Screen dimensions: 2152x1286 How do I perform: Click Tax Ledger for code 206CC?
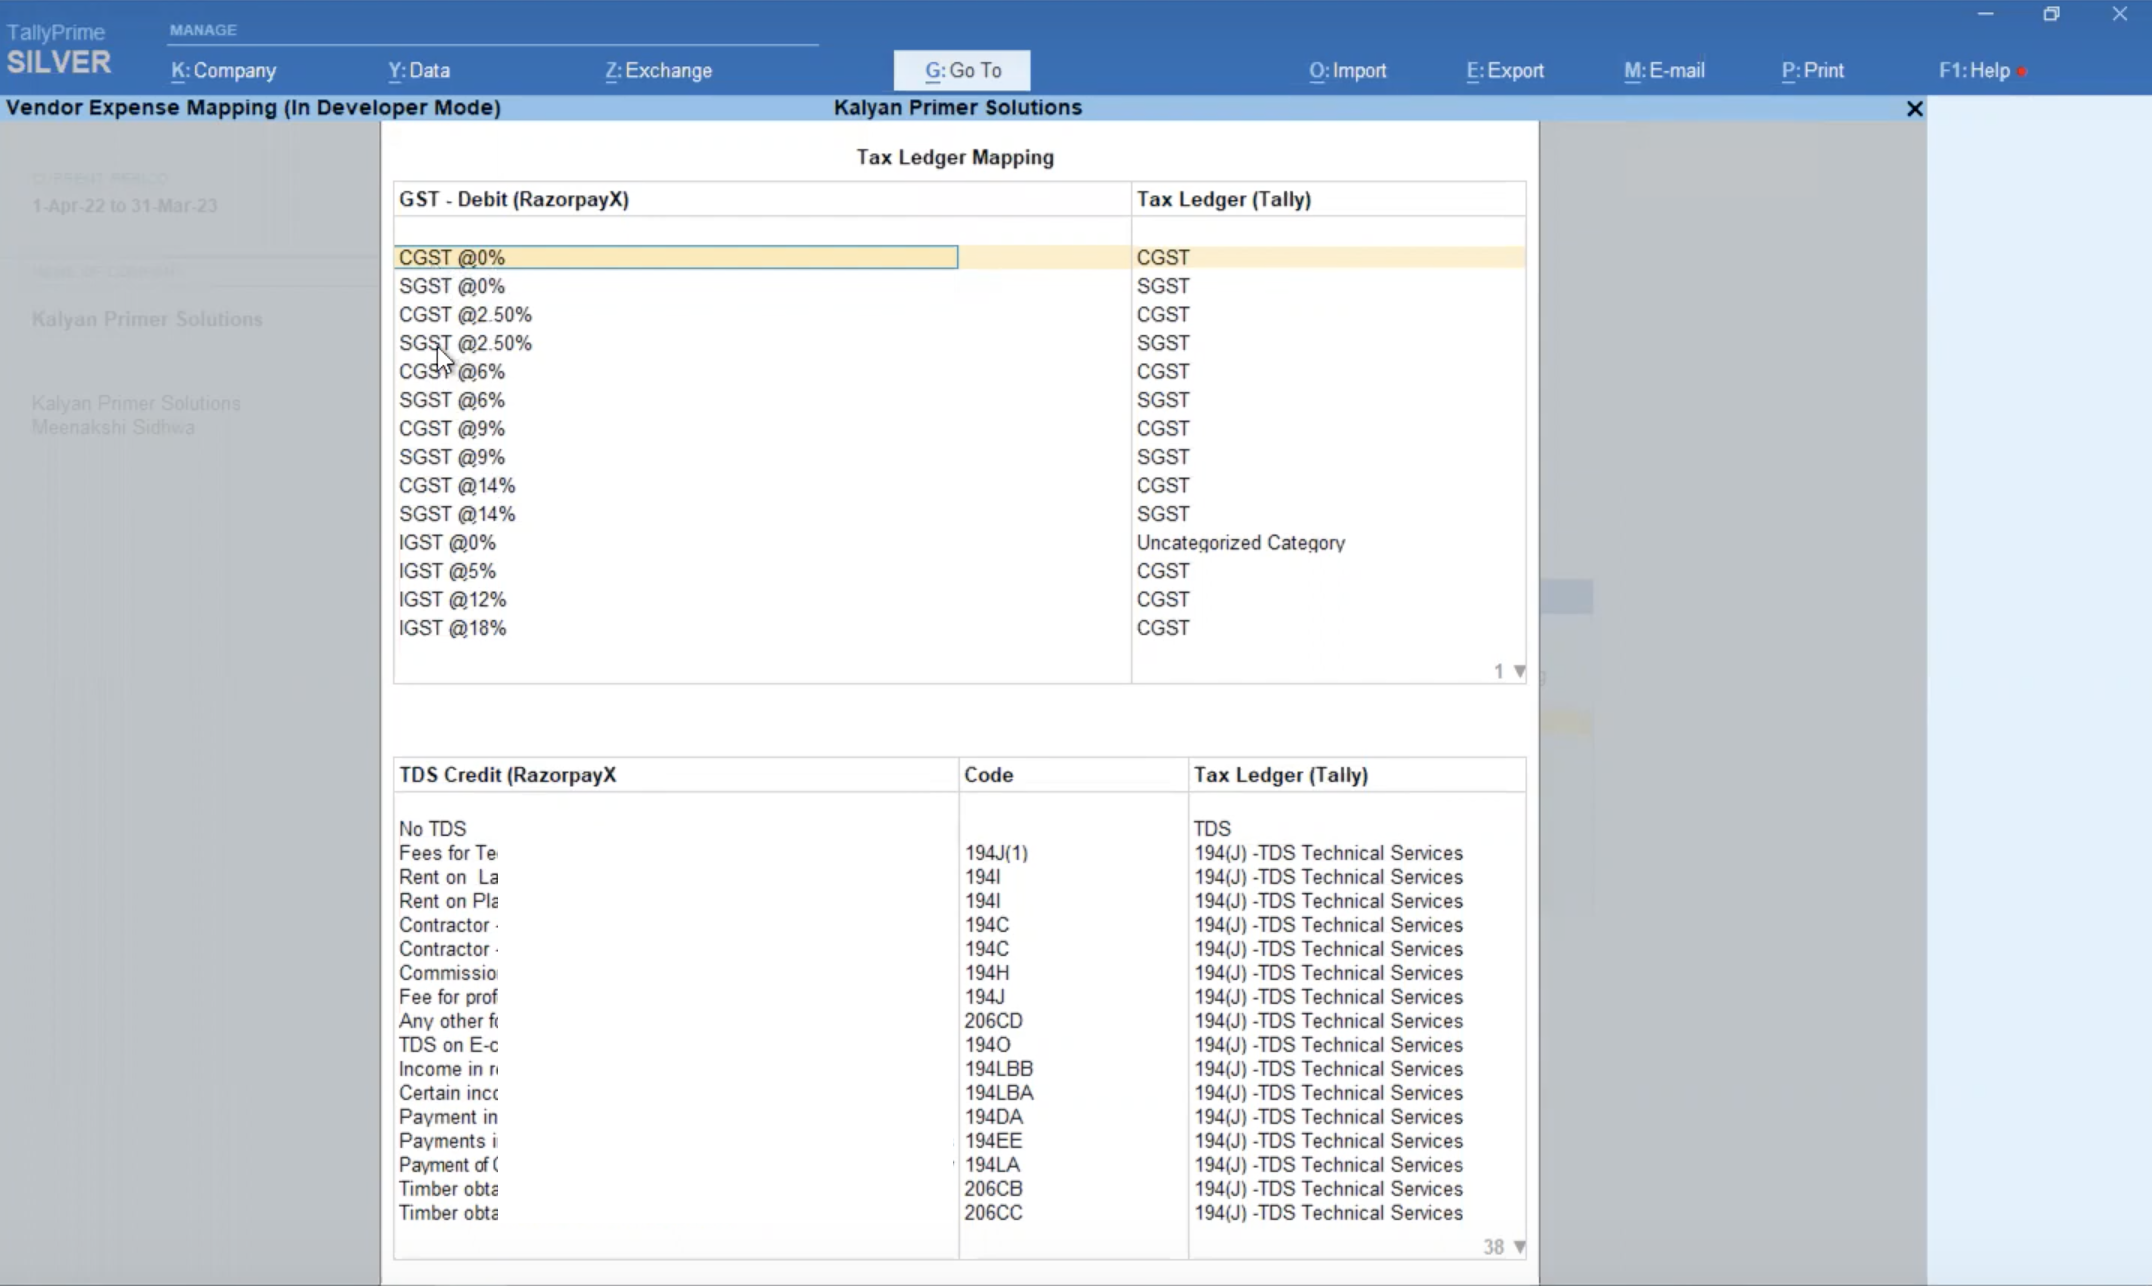1328,1213
